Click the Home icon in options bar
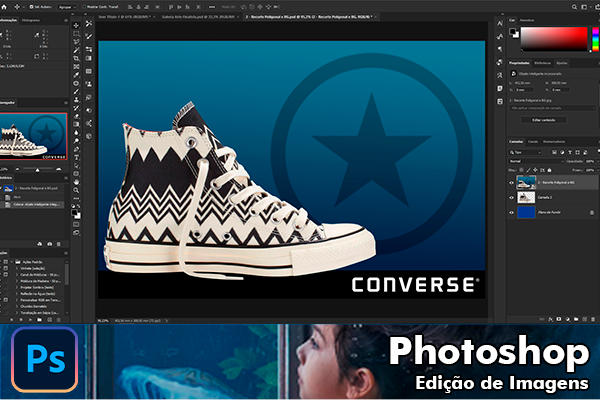The width and height of the screenshot is (600, 400). (4, 7)
